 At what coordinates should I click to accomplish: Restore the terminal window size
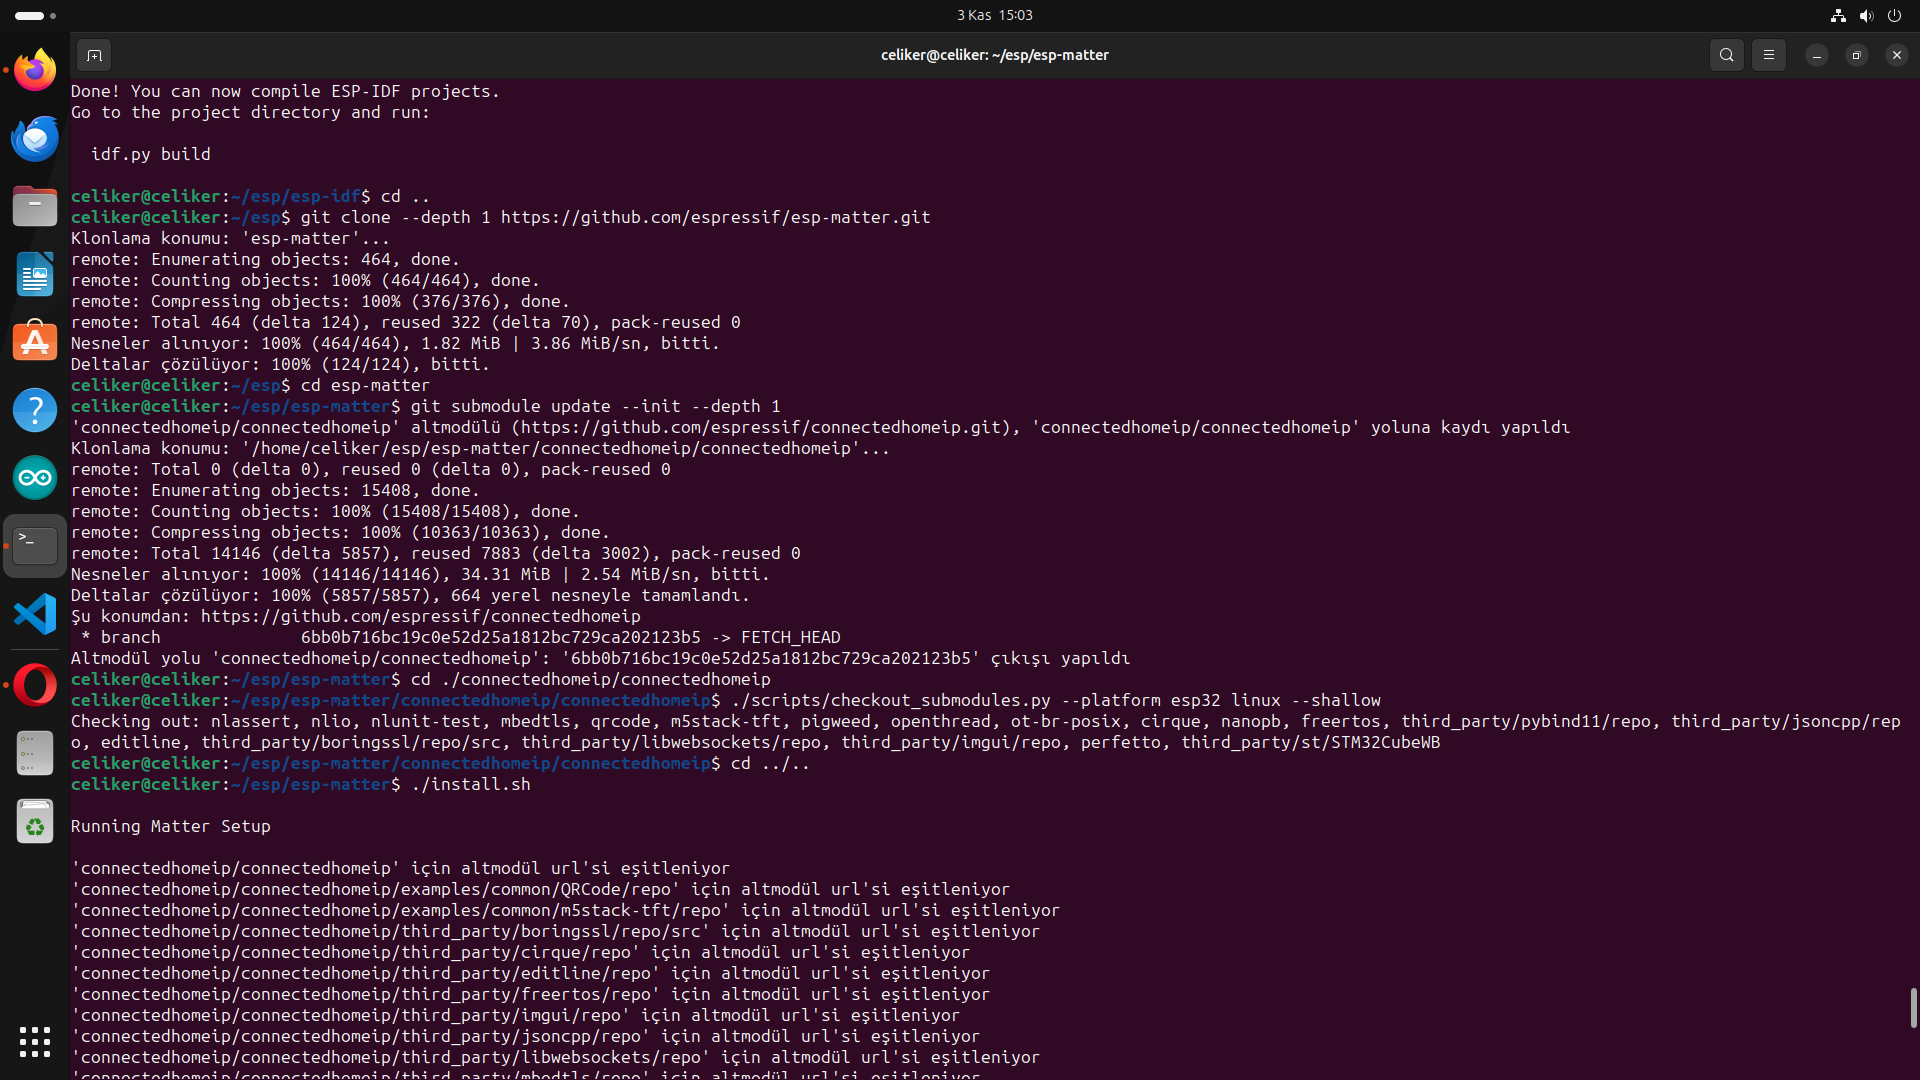coord(1857,55)
